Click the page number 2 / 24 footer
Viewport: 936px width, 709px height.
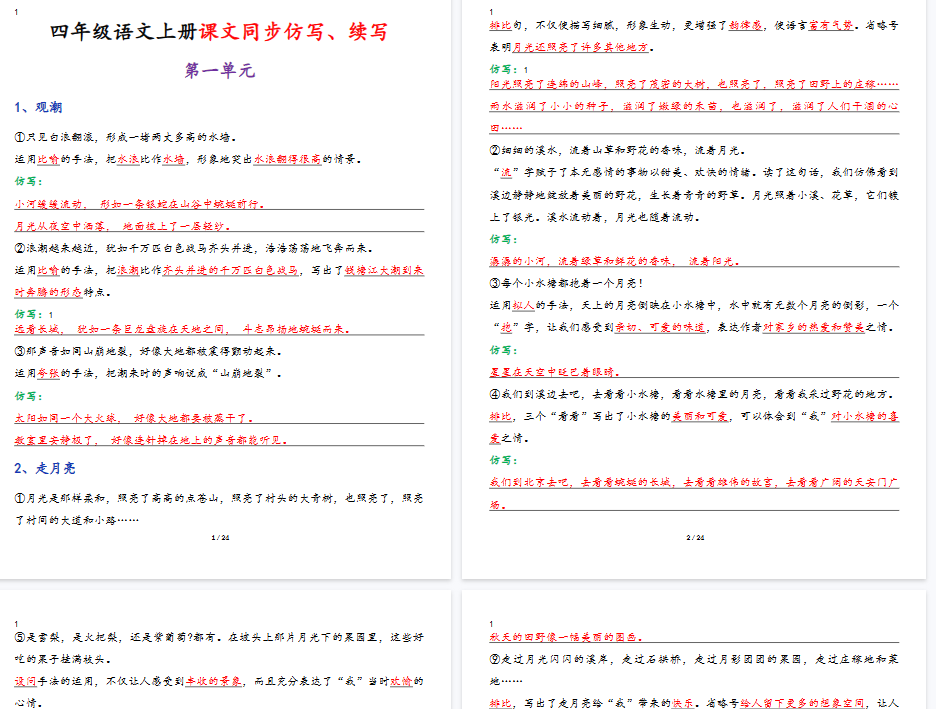tap(695, 538)
